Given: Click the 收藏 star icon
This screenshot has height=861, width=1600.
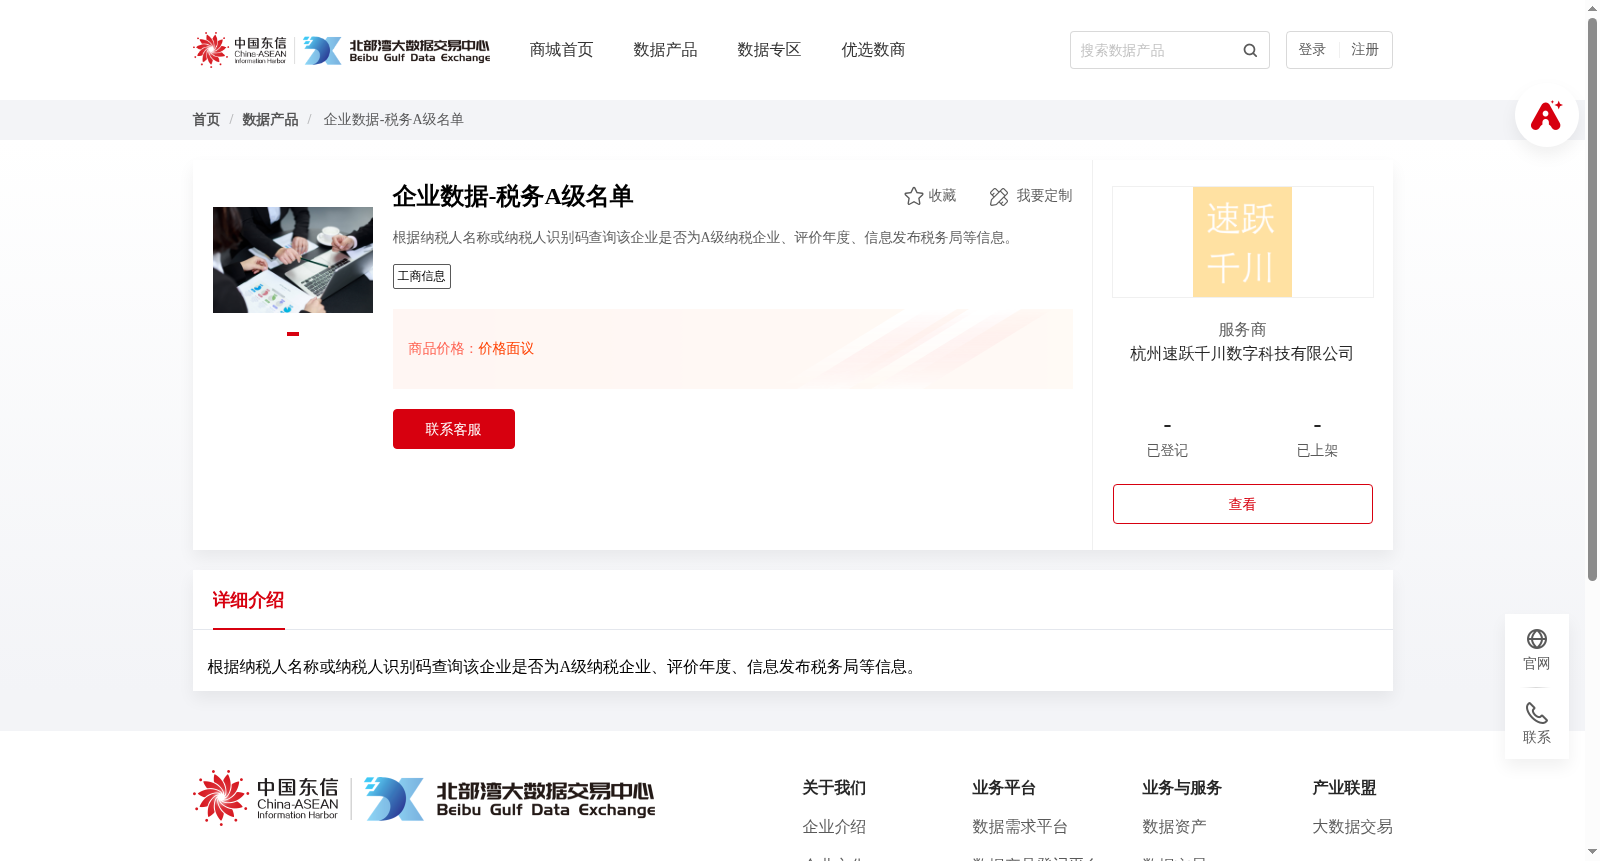Looking at the screenshot, I should pyautogui.click(x=913, y=196).
